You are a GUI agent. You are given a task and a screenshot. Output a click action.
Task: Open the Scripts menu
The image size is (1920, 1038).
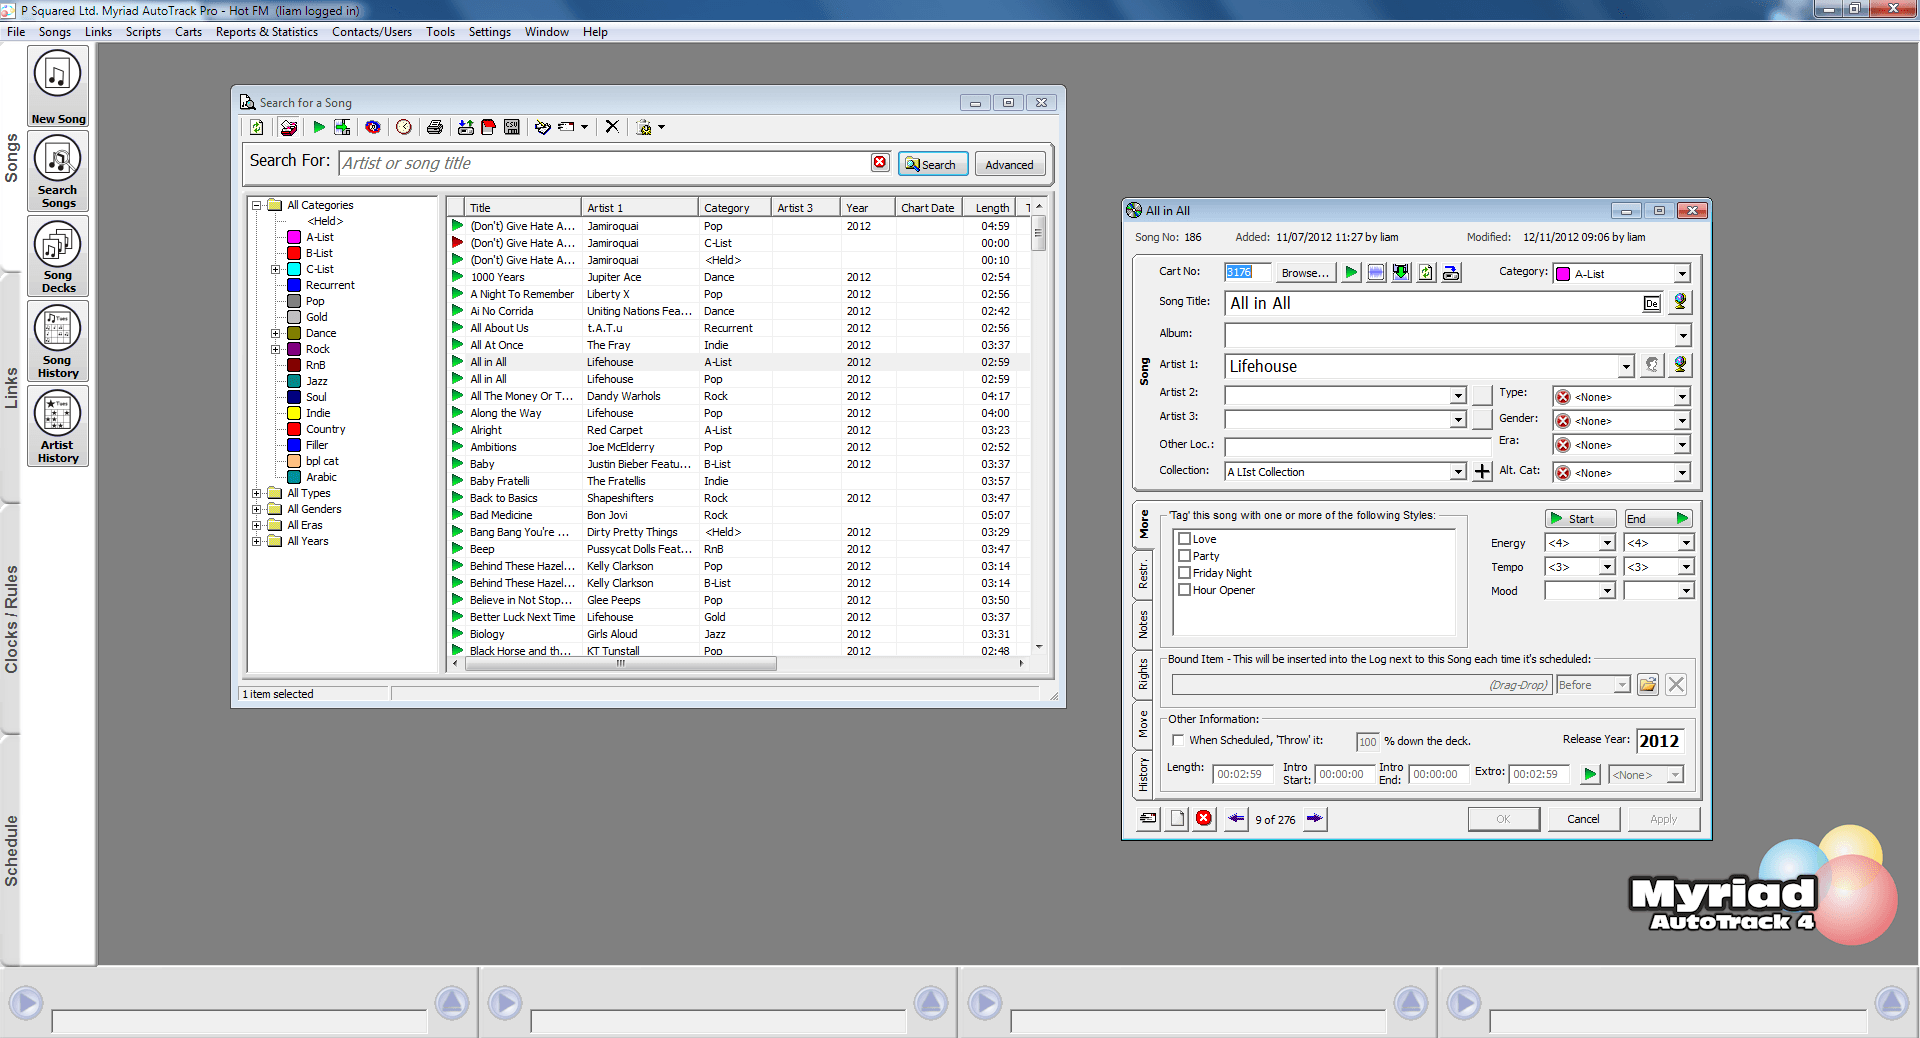(143, 32)
